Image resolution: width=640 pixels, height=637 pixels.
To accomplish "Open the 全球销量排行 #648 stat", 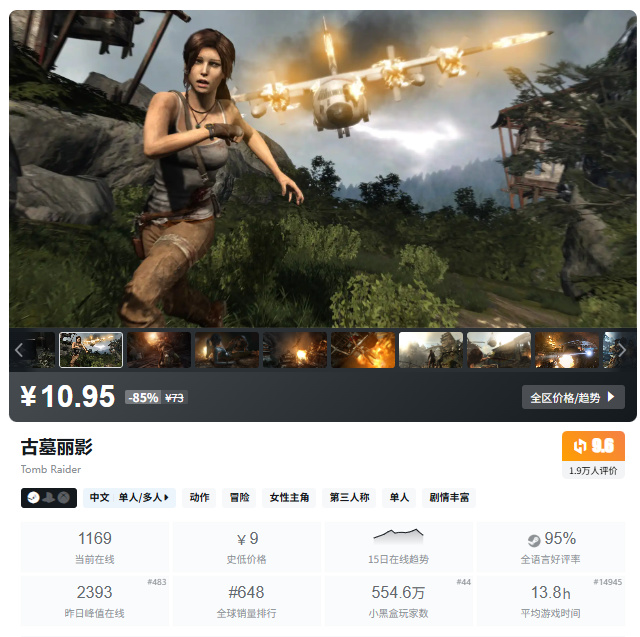I will coord(247,601).
